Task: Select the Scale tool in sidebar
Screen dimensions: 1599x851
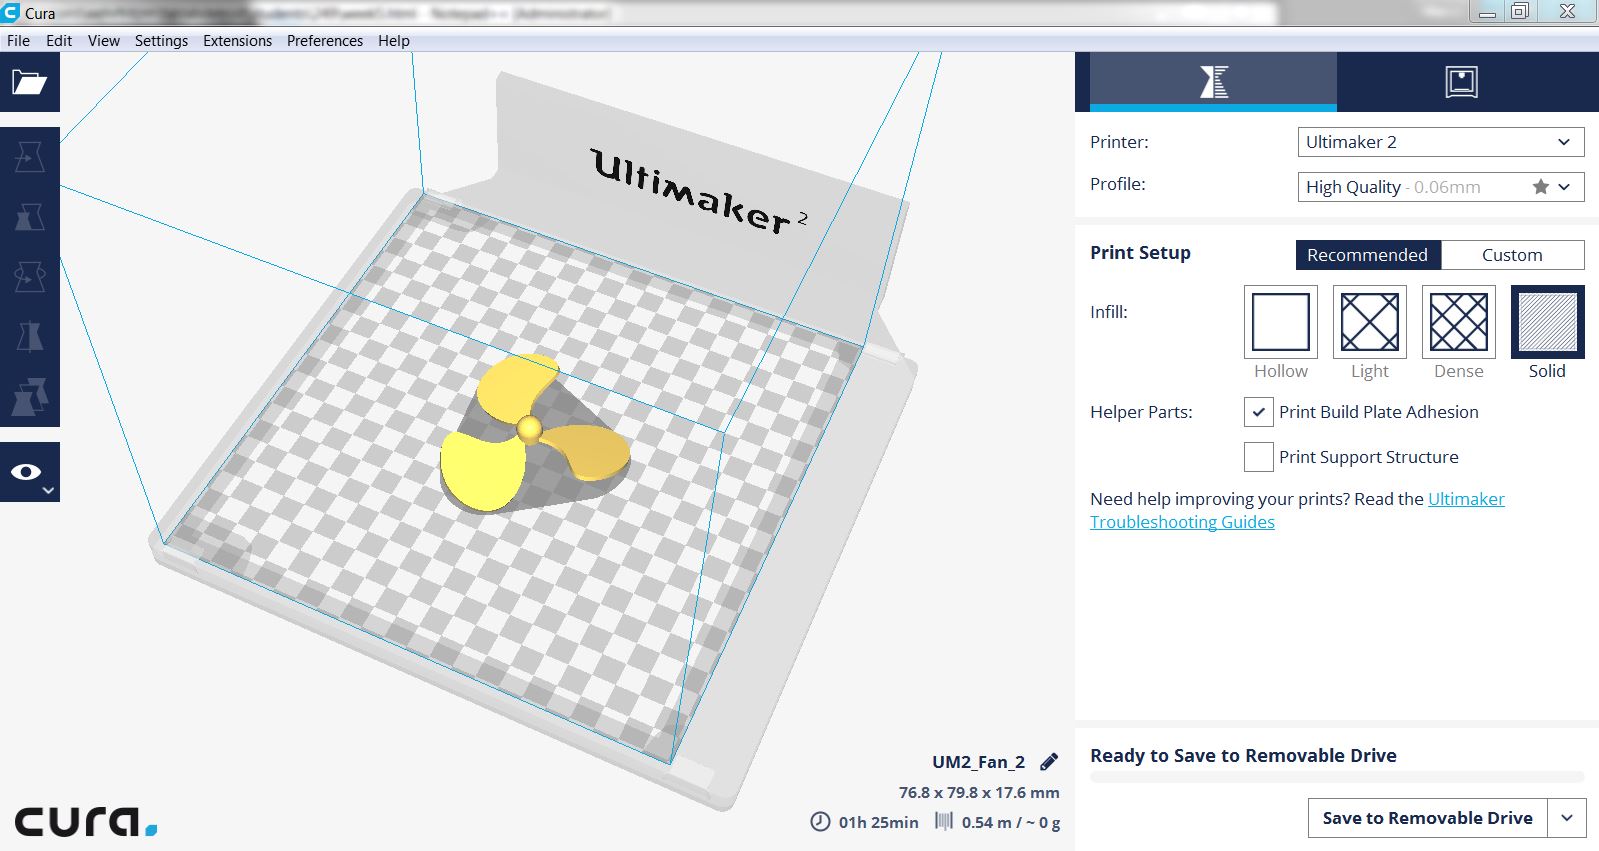Action: coord(29,217)
